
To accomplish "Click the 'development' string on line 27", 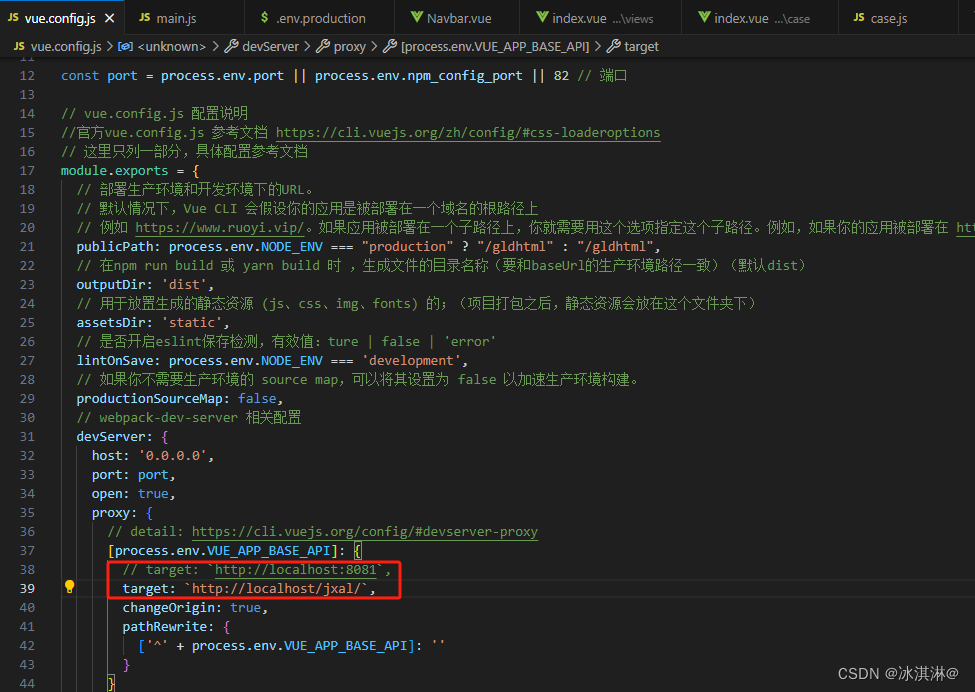I will pyautogui.click(x=411, y=361).
